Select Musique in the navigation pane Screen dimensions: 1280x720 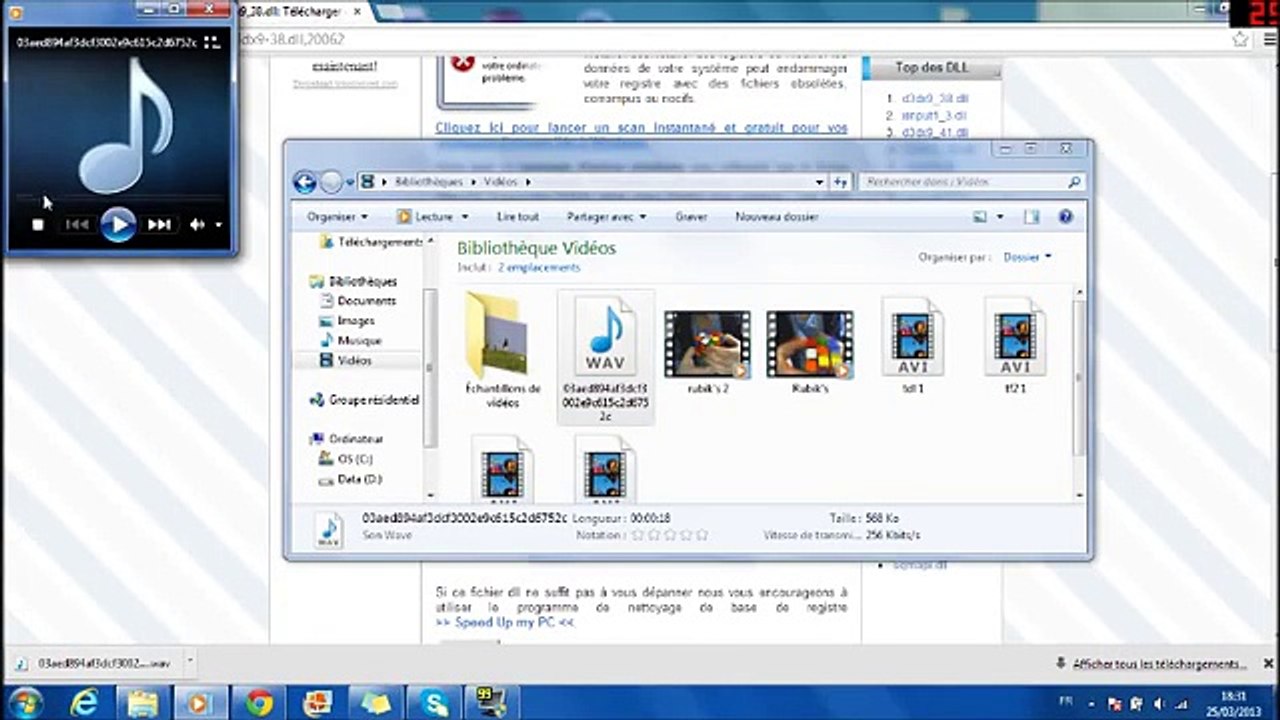click(x=359, y=340)
